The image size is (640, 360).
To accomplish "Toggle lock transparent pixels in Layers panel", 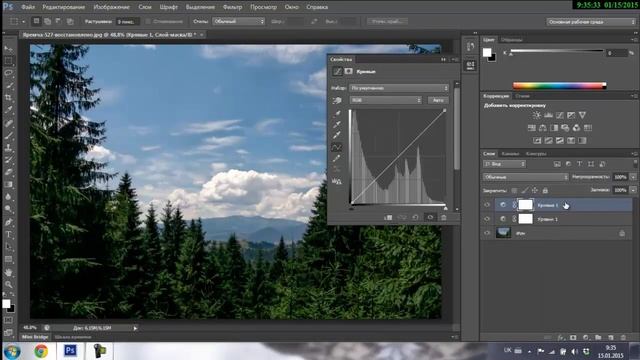I will pos(514,190).
